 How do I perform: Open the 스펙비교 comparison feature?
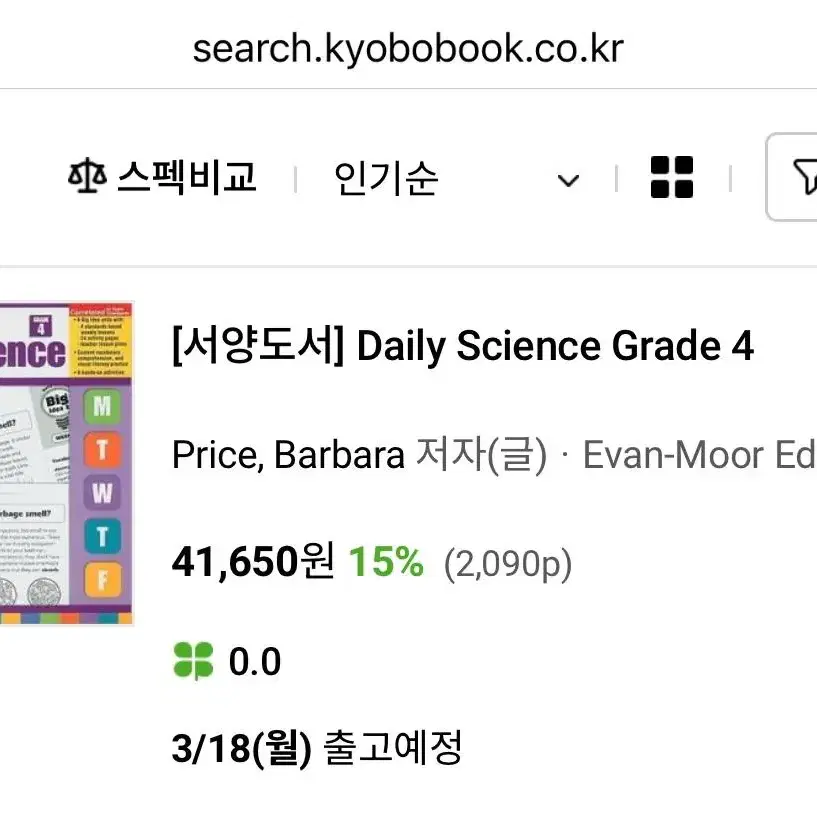pyautogui.click(x=162, y=177)
